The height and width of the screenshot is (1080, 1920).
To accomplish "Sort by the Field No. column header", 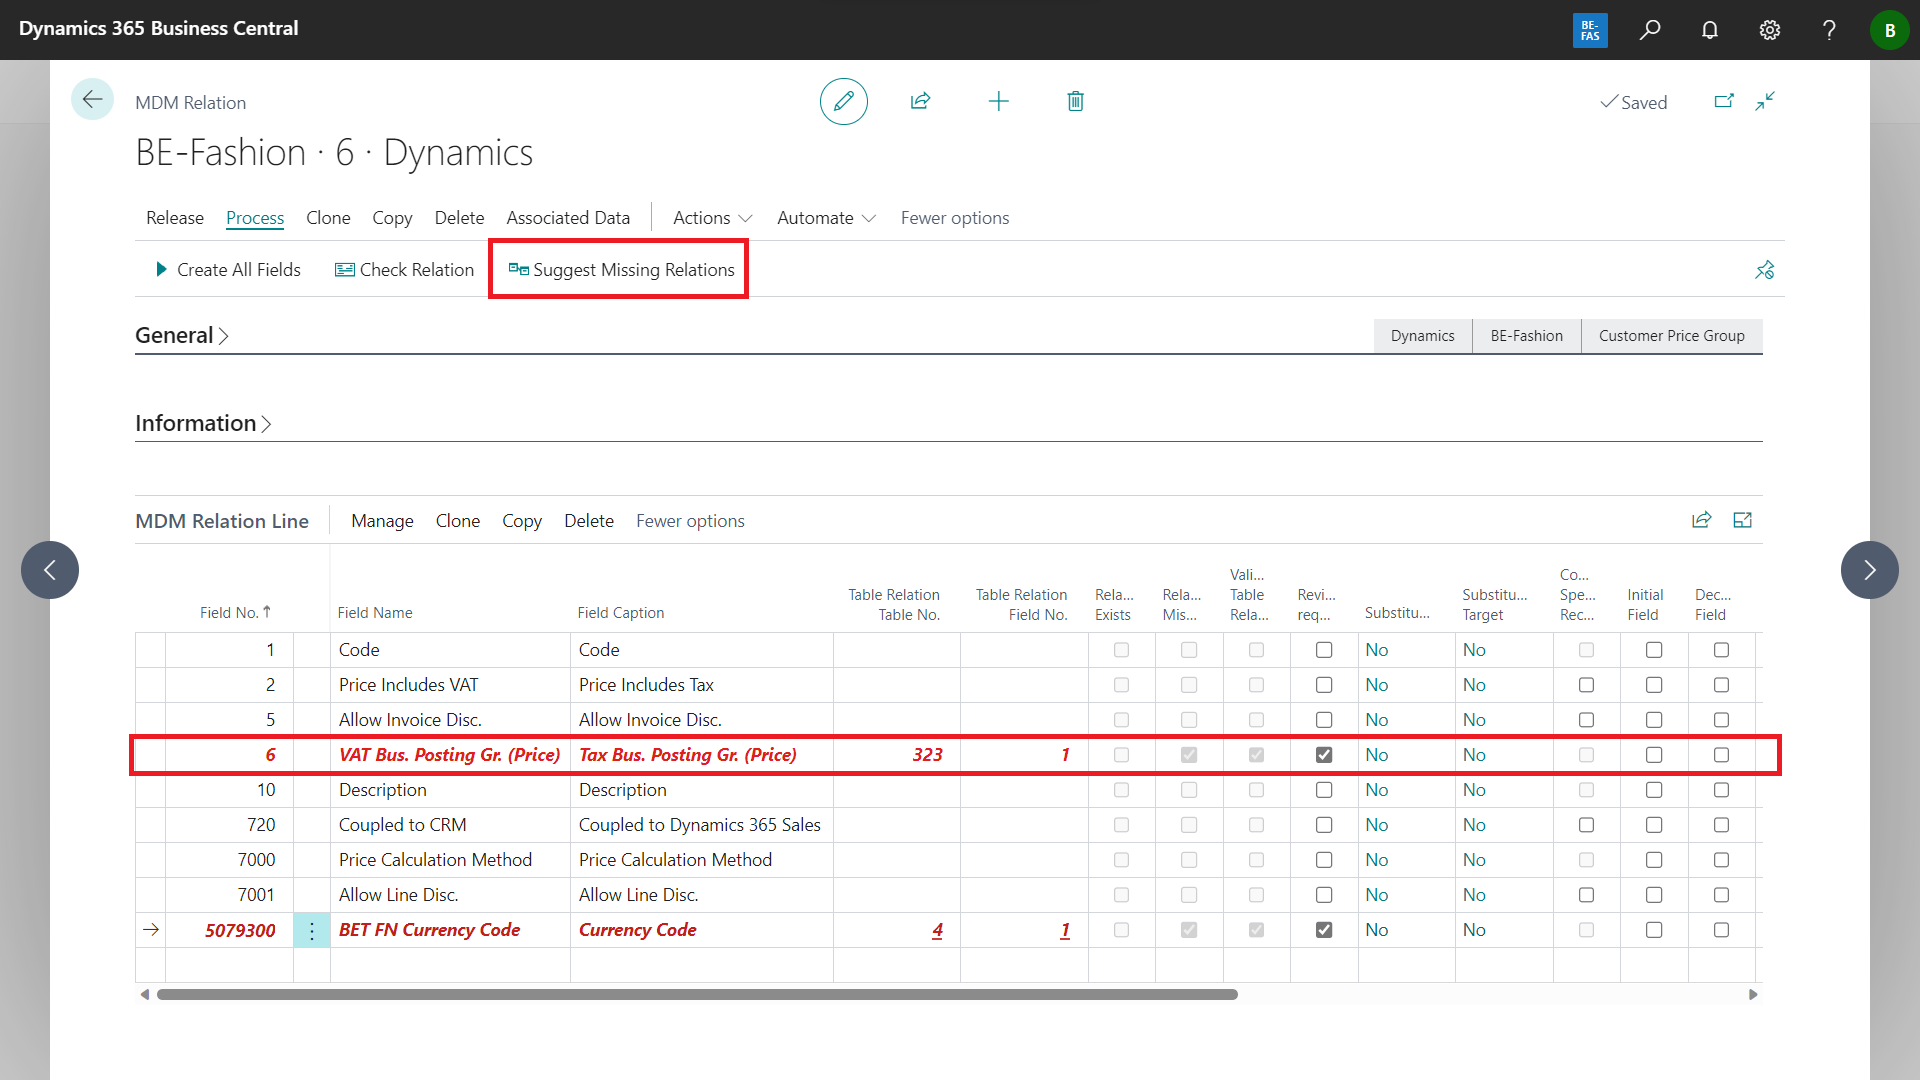I will [235, 613].
